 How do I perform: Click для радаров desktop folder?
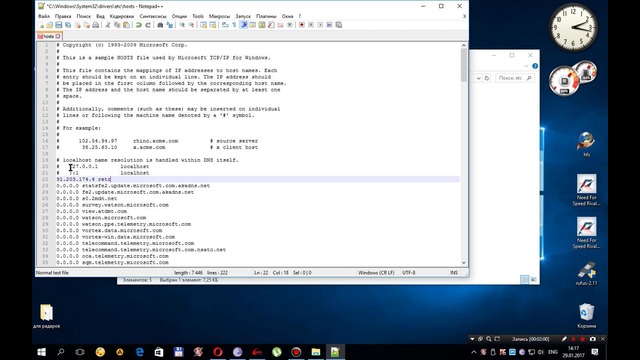[x=46, y=316]
